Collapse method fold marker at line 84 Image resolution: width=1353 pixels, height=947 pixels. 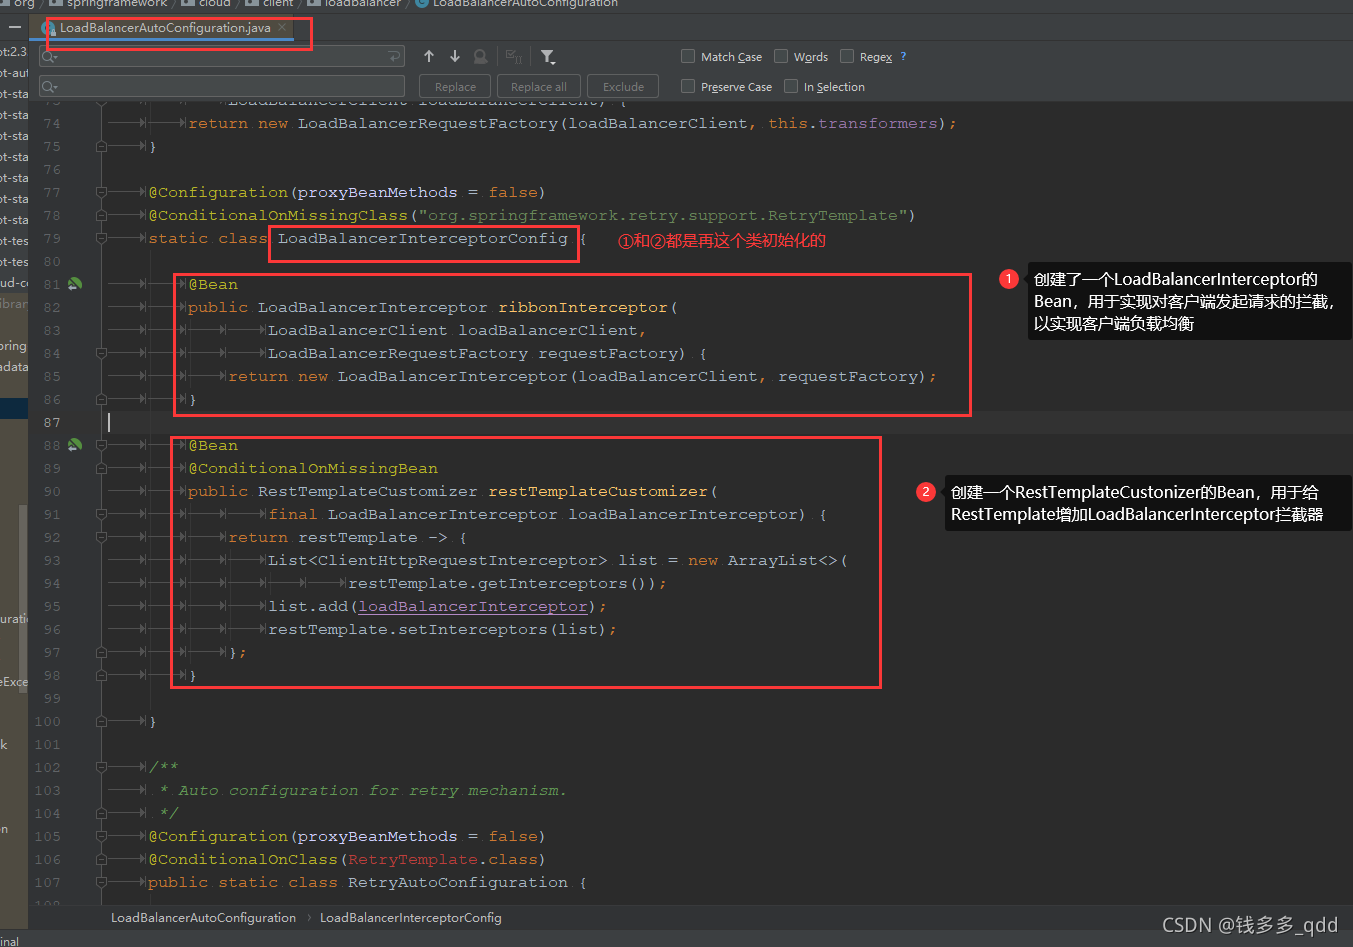pyautogui.click(x=101, y=353)
